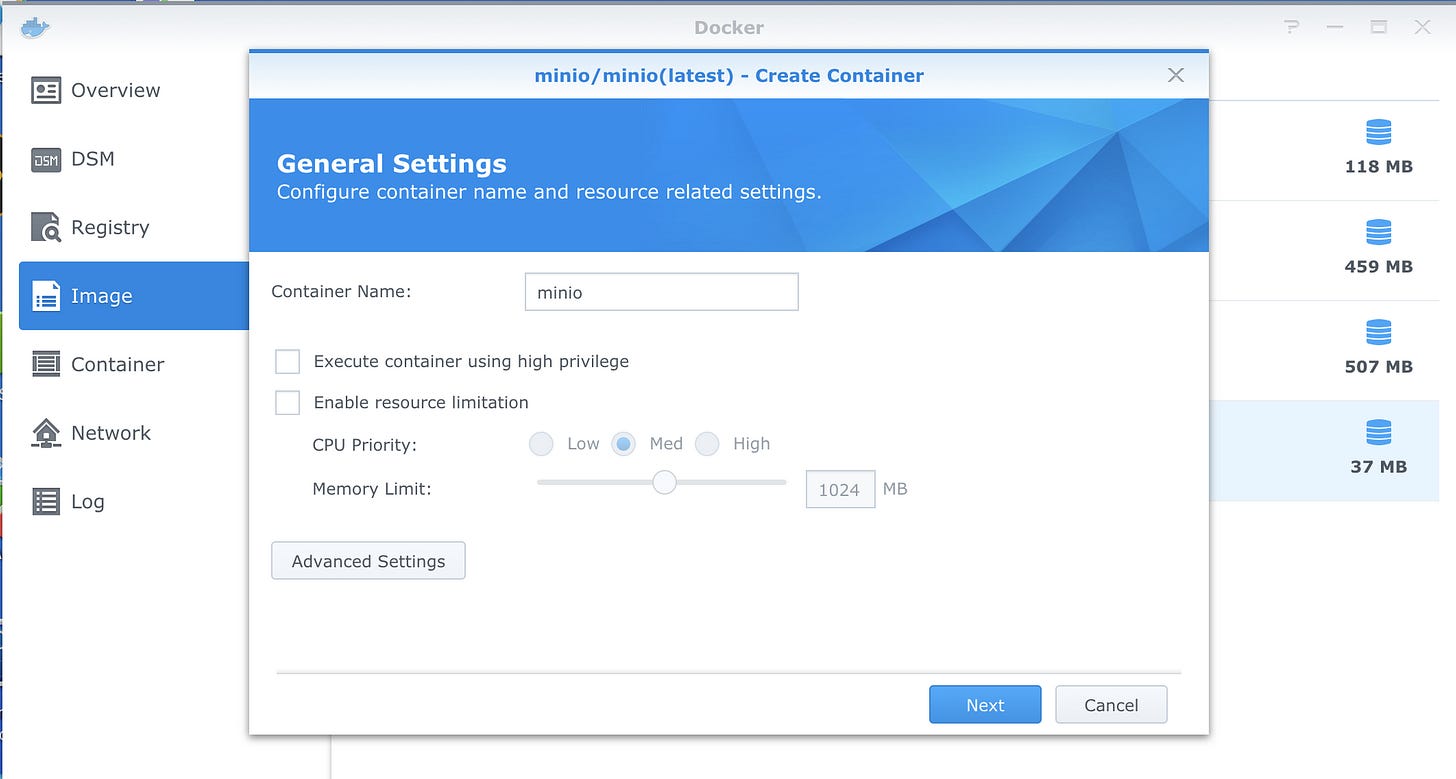Open the Container sidebar icon
Screen dimensions: 1456x779
coord(46,364)
